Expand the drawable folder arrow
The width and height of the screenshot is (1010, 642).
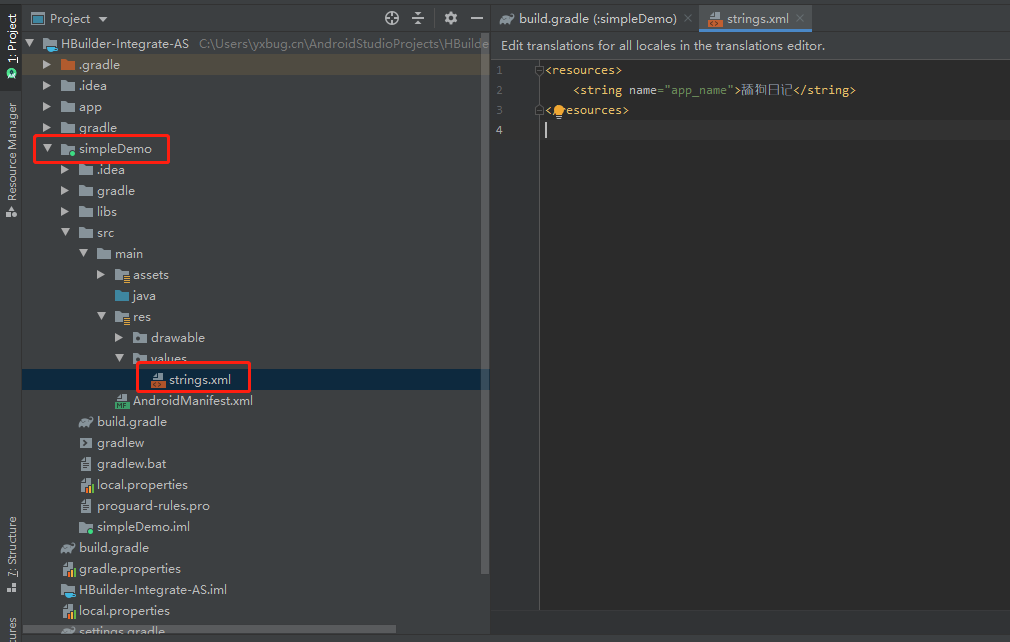(119, 338)
